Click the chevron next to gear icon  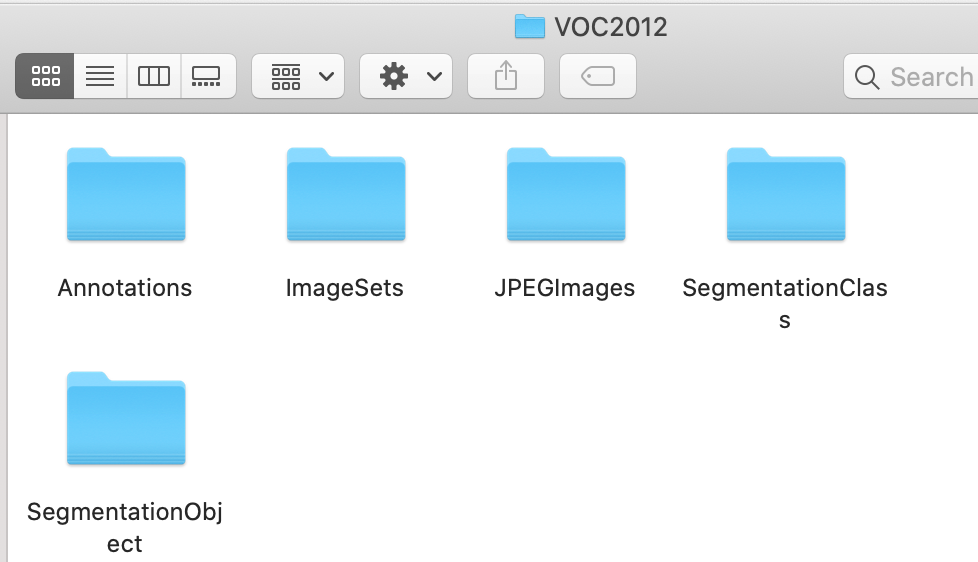(434, 76)
